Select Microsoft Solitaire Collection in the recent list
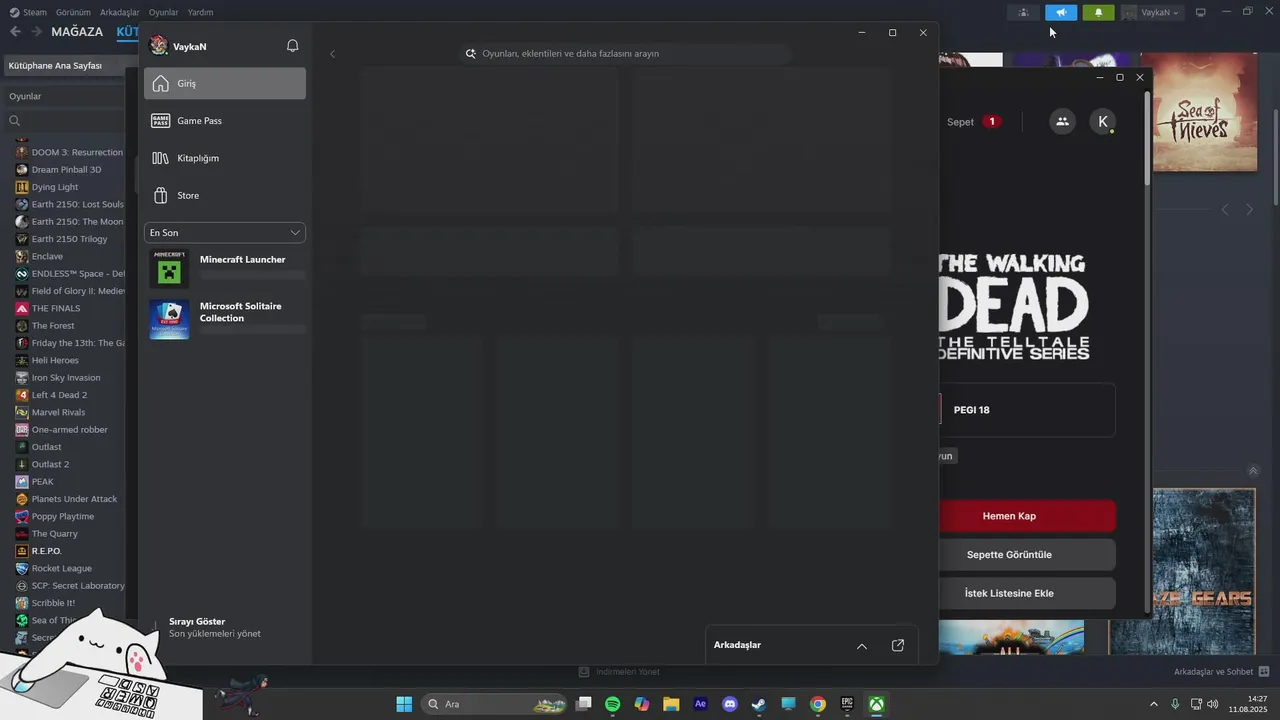Screen dimensions: 1280x720 click(x=227, y=319)
